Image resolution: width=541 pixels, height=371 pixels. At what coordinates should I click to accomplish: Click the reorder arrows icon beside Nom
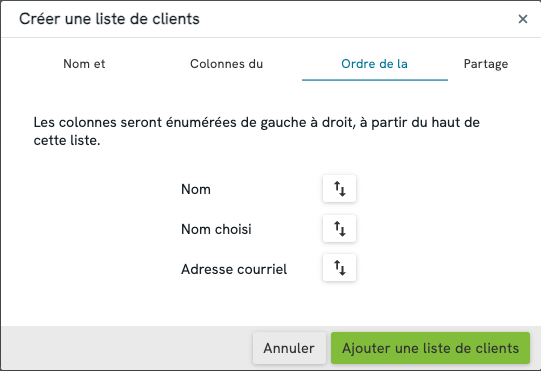click(339, 189)
